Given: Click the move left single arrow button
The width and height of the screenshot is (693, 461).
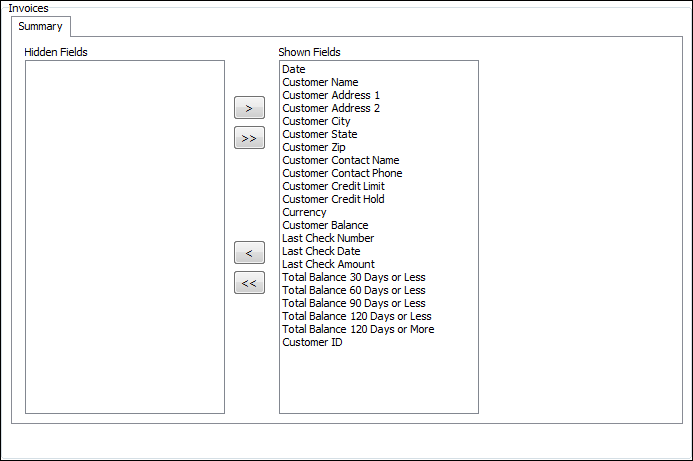Looking at the screenshot, I should click(x=249, y=252).
